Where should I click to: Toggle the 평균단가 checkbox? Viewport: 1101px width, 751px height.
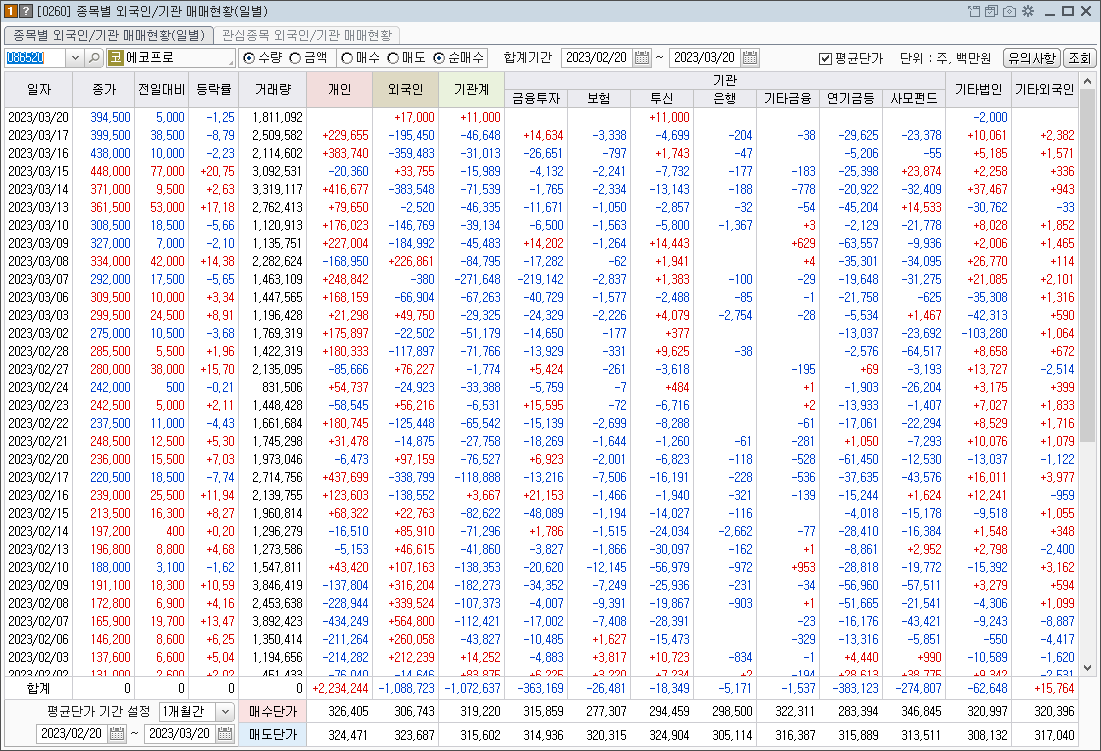point(825,58)
